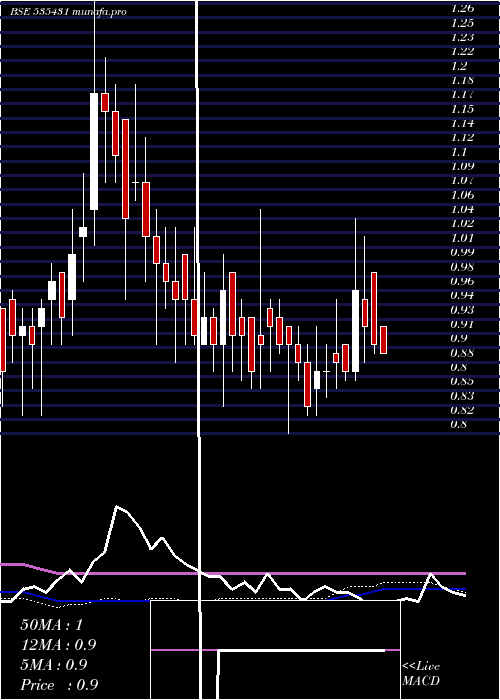Click the 0.96 price axis label
The width and height of the screenshot is (500, 700).
tap(462, 281)
